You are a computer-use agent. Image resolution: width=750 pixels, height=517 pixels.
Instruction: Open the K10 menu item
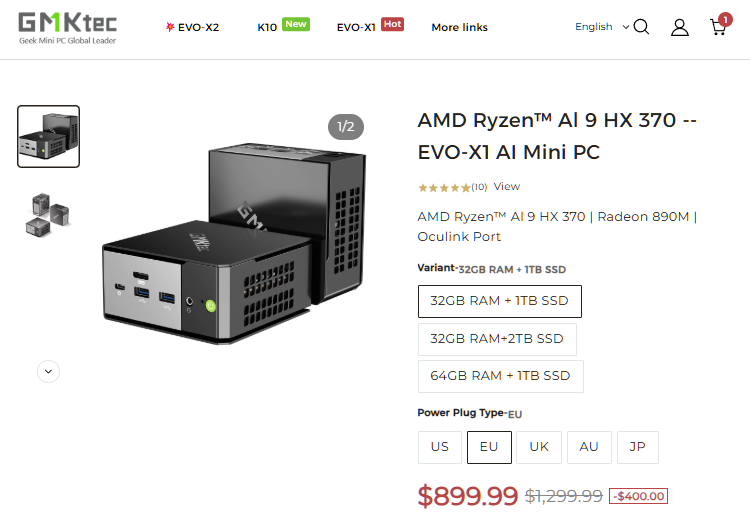pos(267,27)
